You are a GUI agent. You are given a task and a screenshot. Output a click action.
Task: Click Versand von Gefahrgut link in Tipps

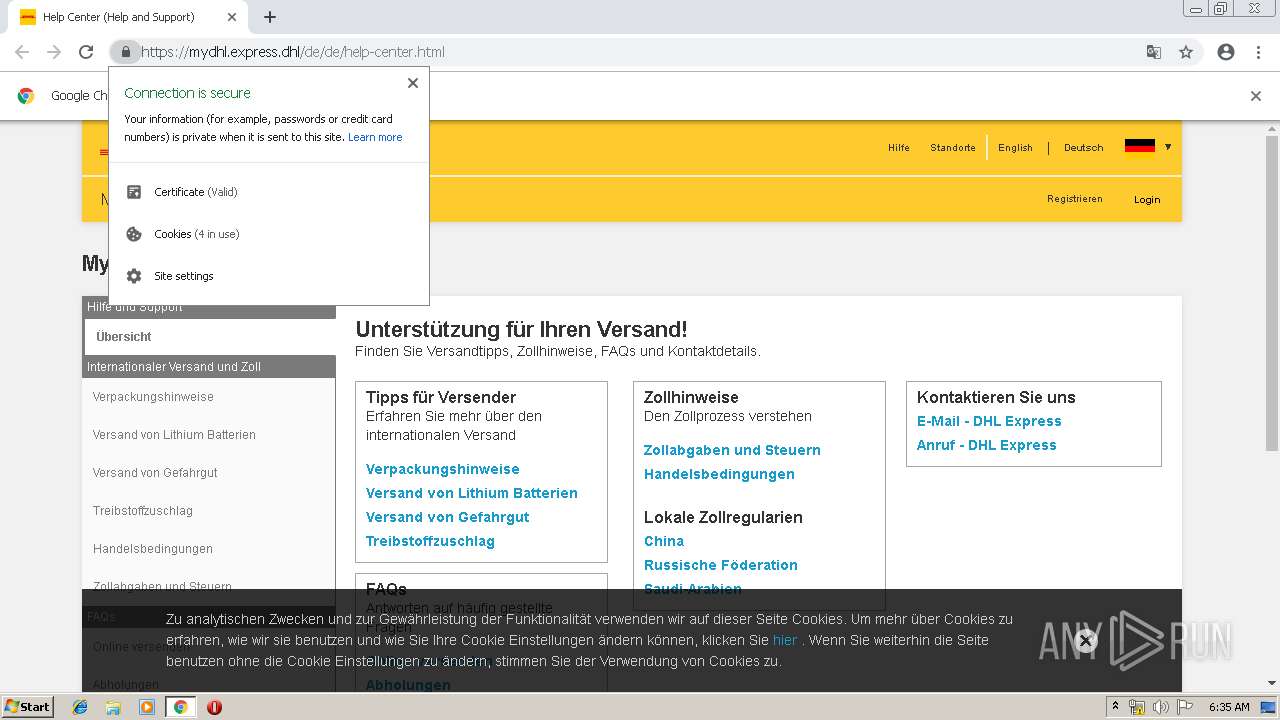pyautogui.click(x=448, y=517)
